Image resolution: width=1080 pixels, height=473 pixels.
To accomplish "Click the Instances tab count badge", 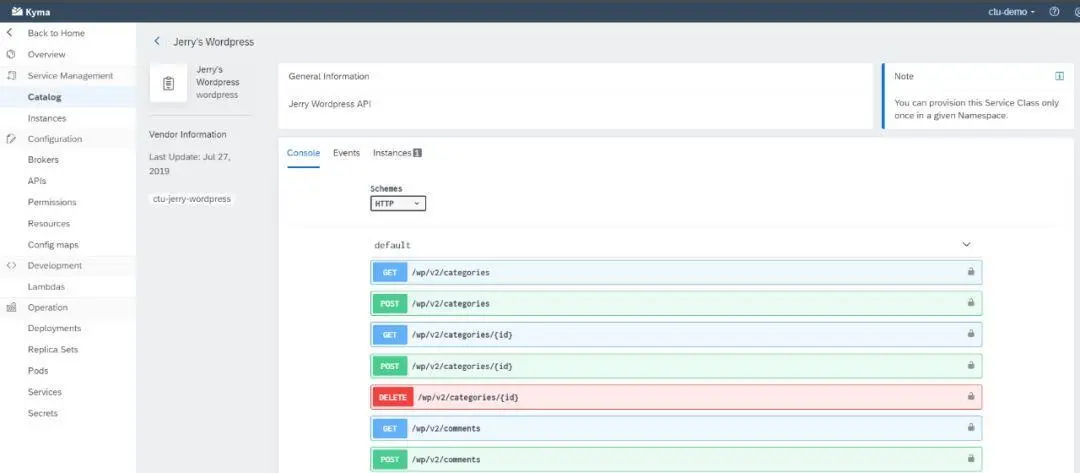I will point(417,153).
